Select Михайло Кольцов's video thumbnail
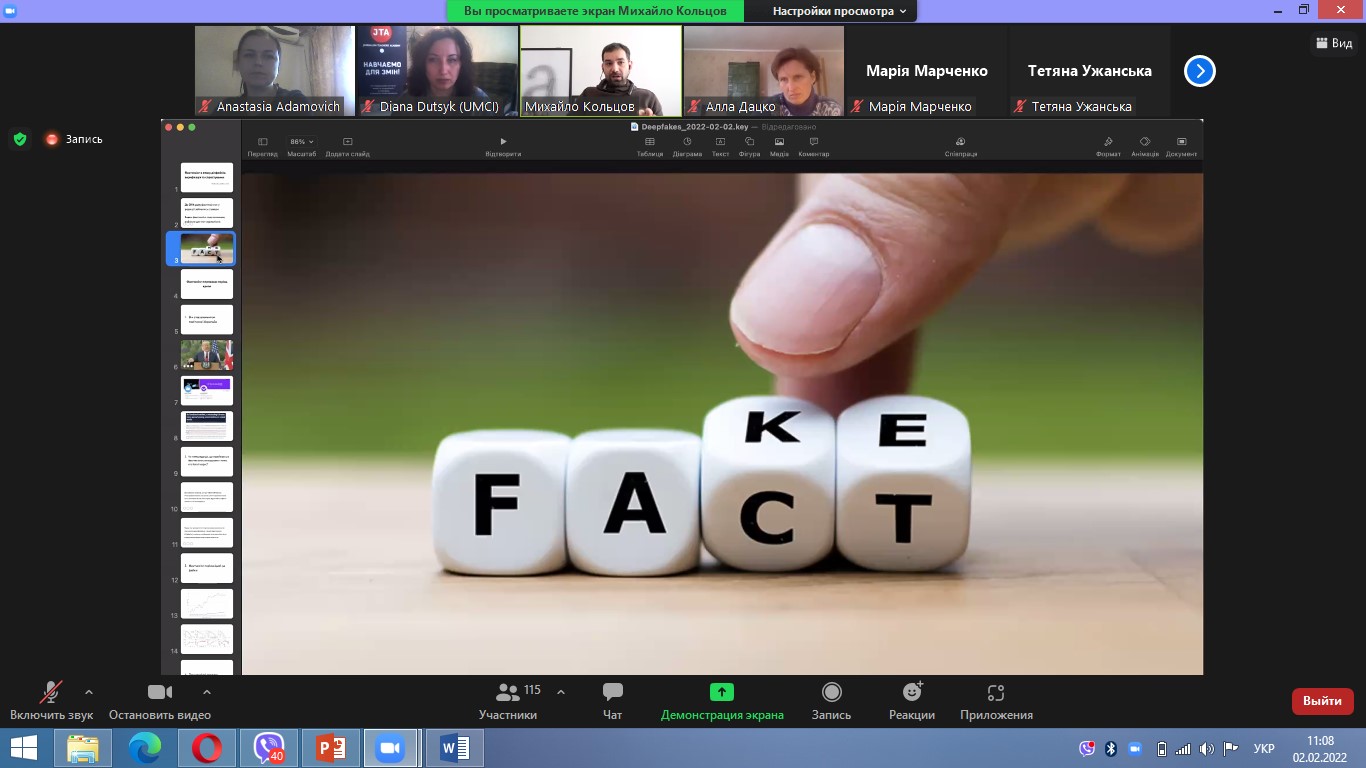Image resolution: width=1366 pixels, height=768 pixels. click(601, 70)
